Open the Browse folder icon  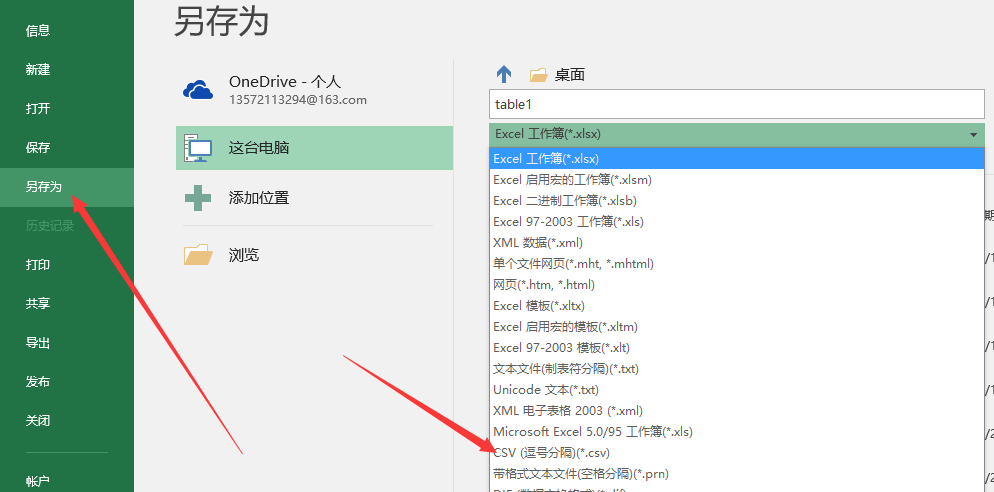coord(198,255)
